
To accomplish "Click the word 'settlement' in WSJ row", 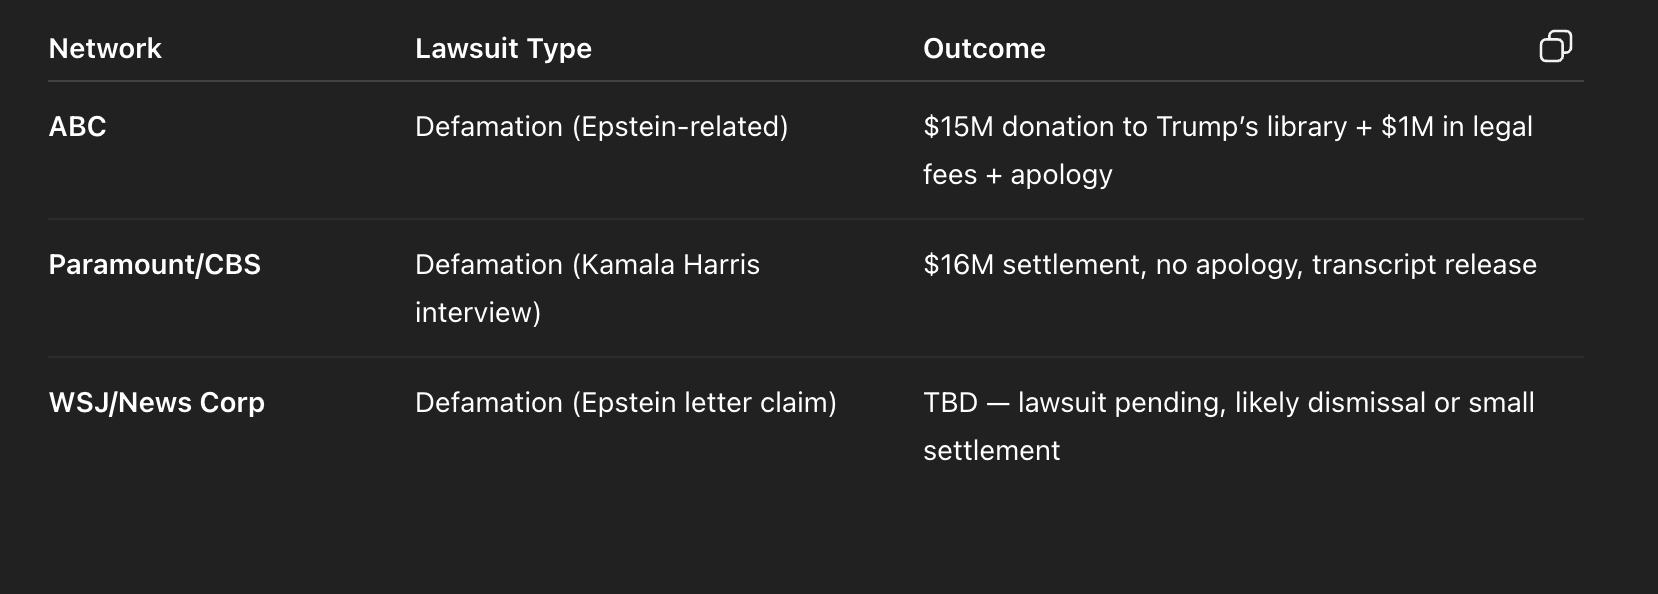I will pyautogui.click(x=991, y=451).
